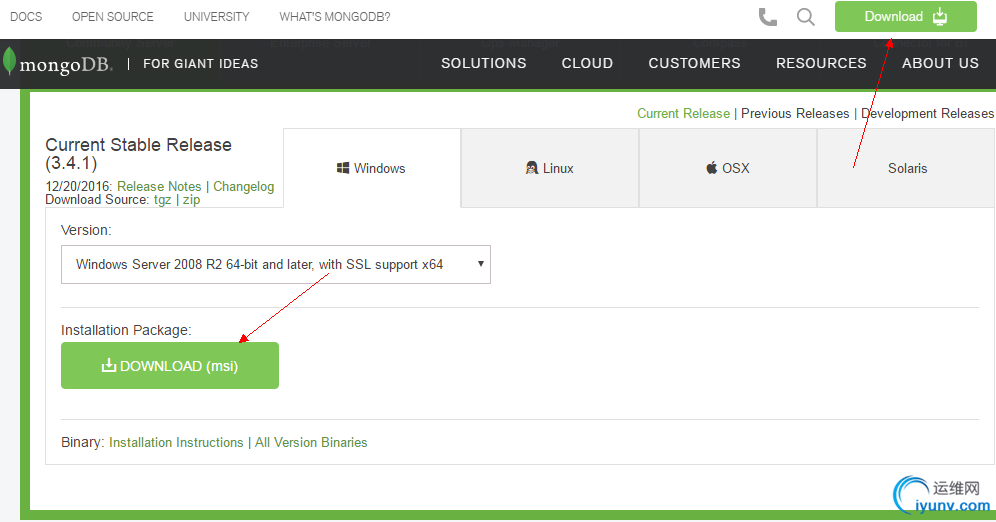
Task: Open ABOUT US navigation menu
Action: [940, 64]
